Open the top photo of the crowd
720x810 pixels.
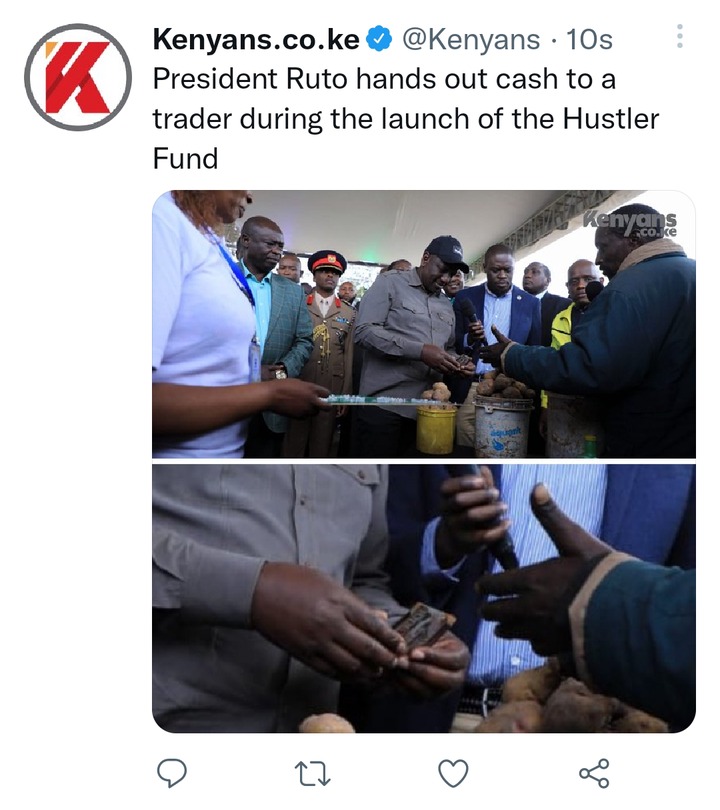(x=424, y=324)
